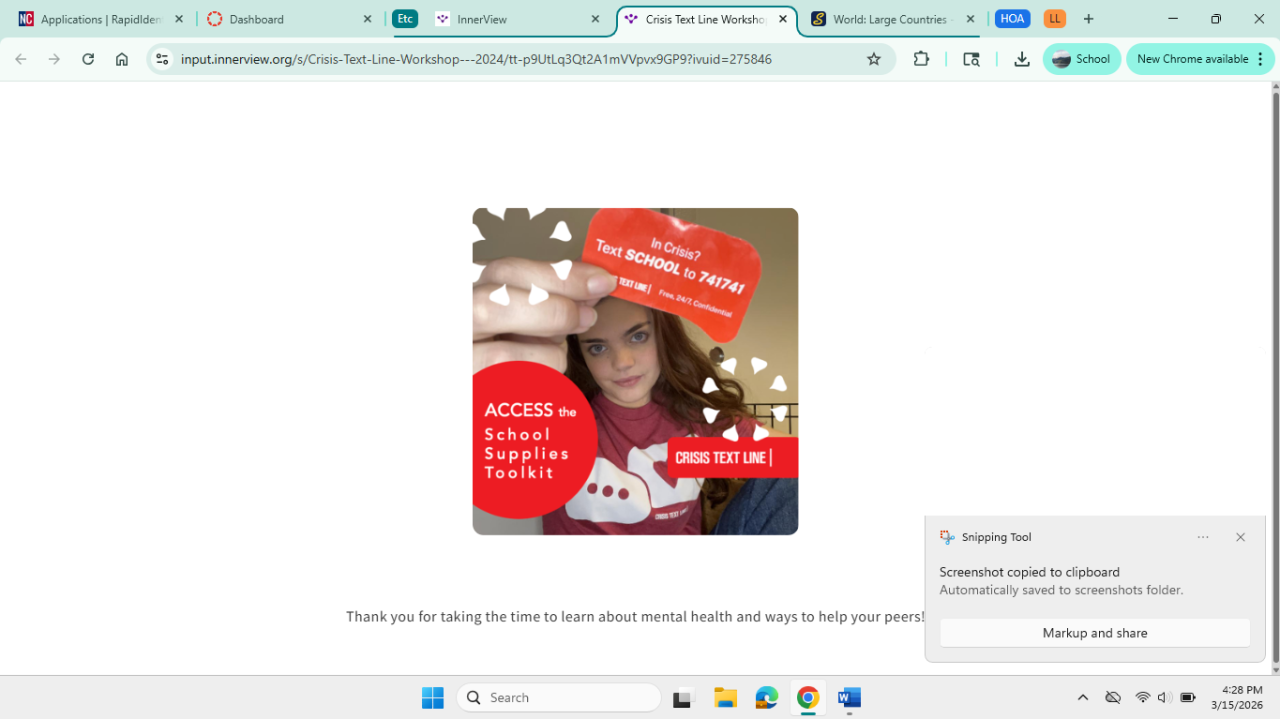Screen dimensions: 1280x719
Task: Check the battery status icon
Action: [1188, 698]
